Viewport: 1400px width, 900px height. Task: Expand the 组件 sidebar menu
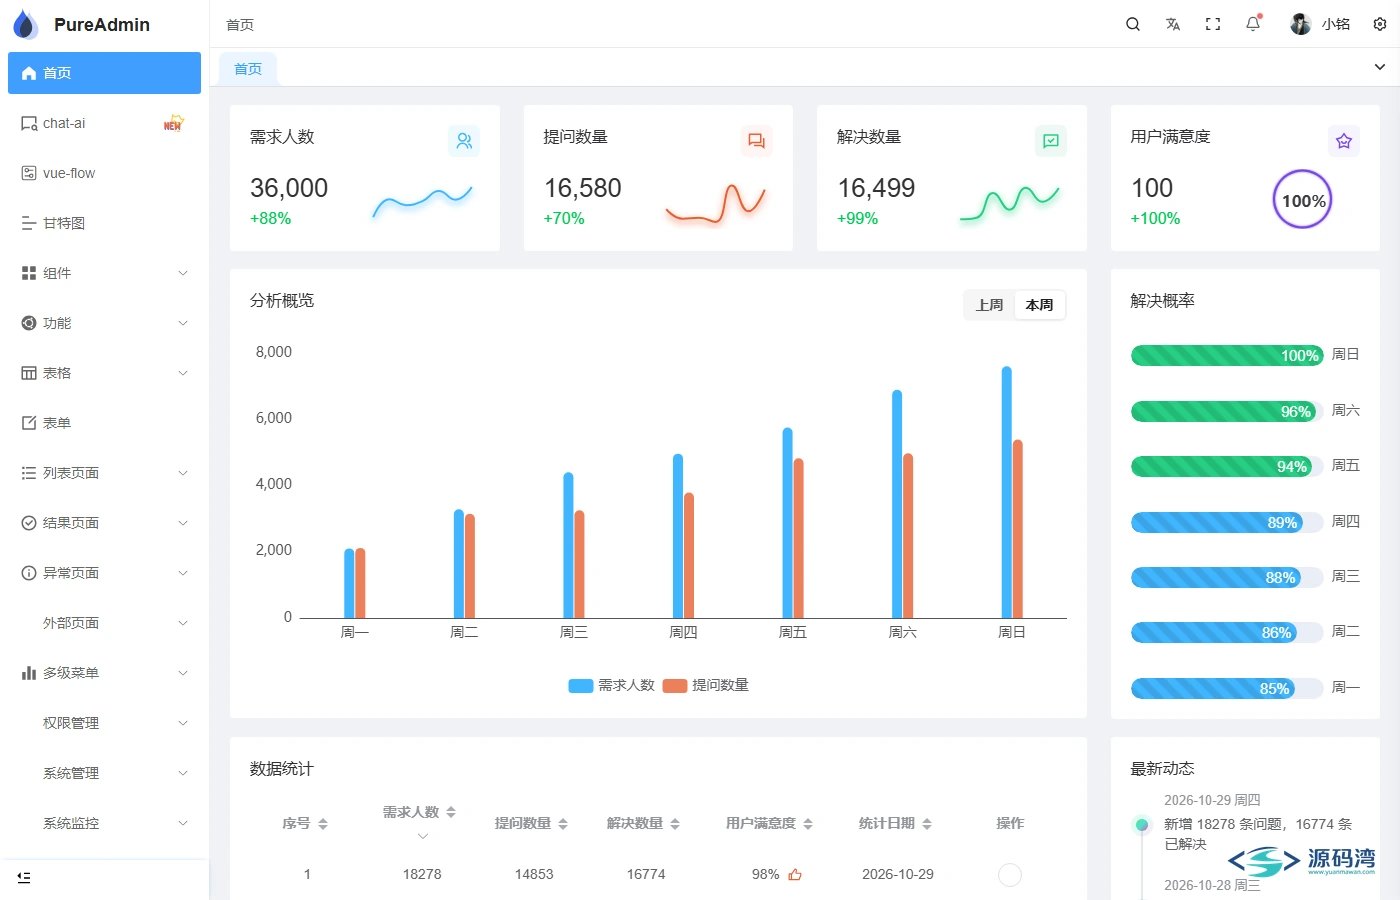(104, 273)
